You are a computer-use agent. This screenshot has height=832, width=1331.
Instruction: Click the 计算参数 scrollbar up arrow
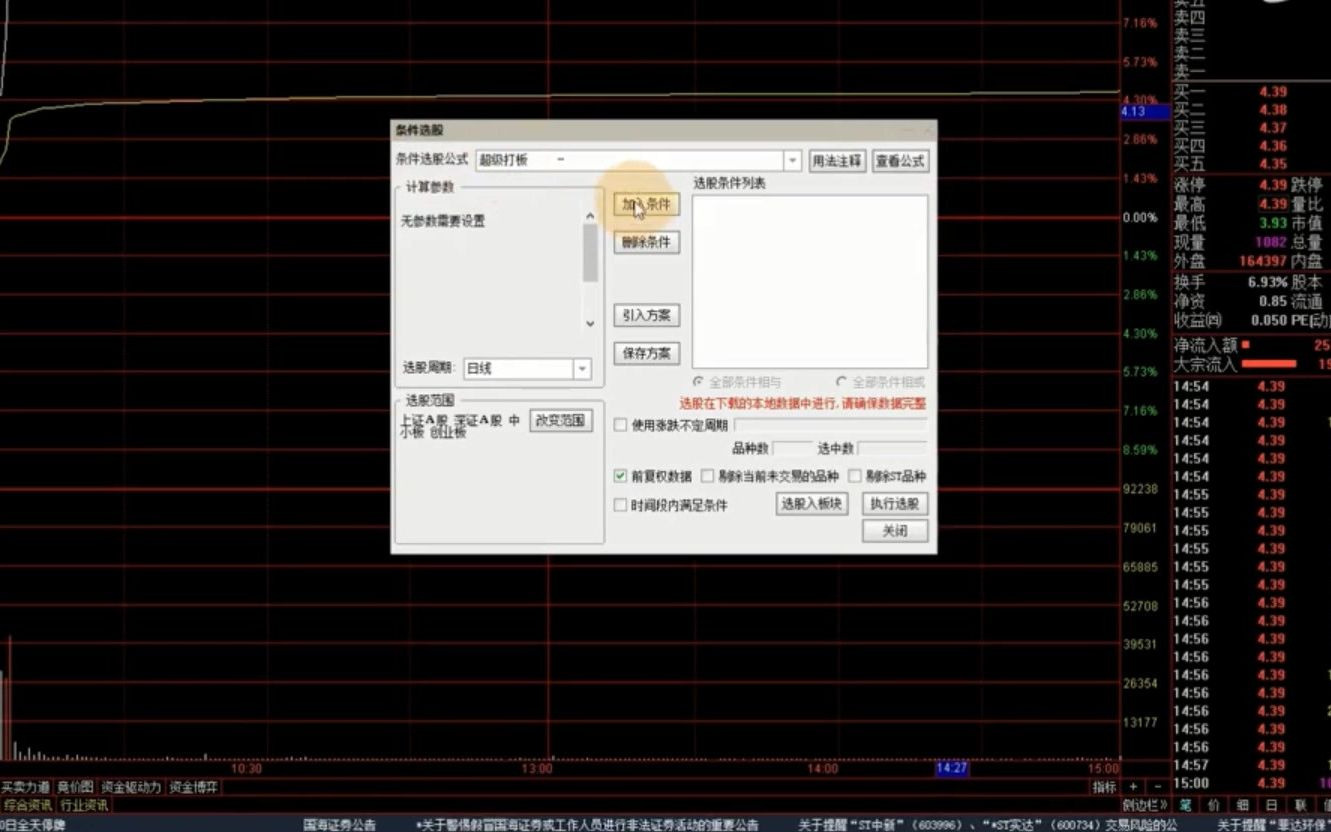click(590, 216)
